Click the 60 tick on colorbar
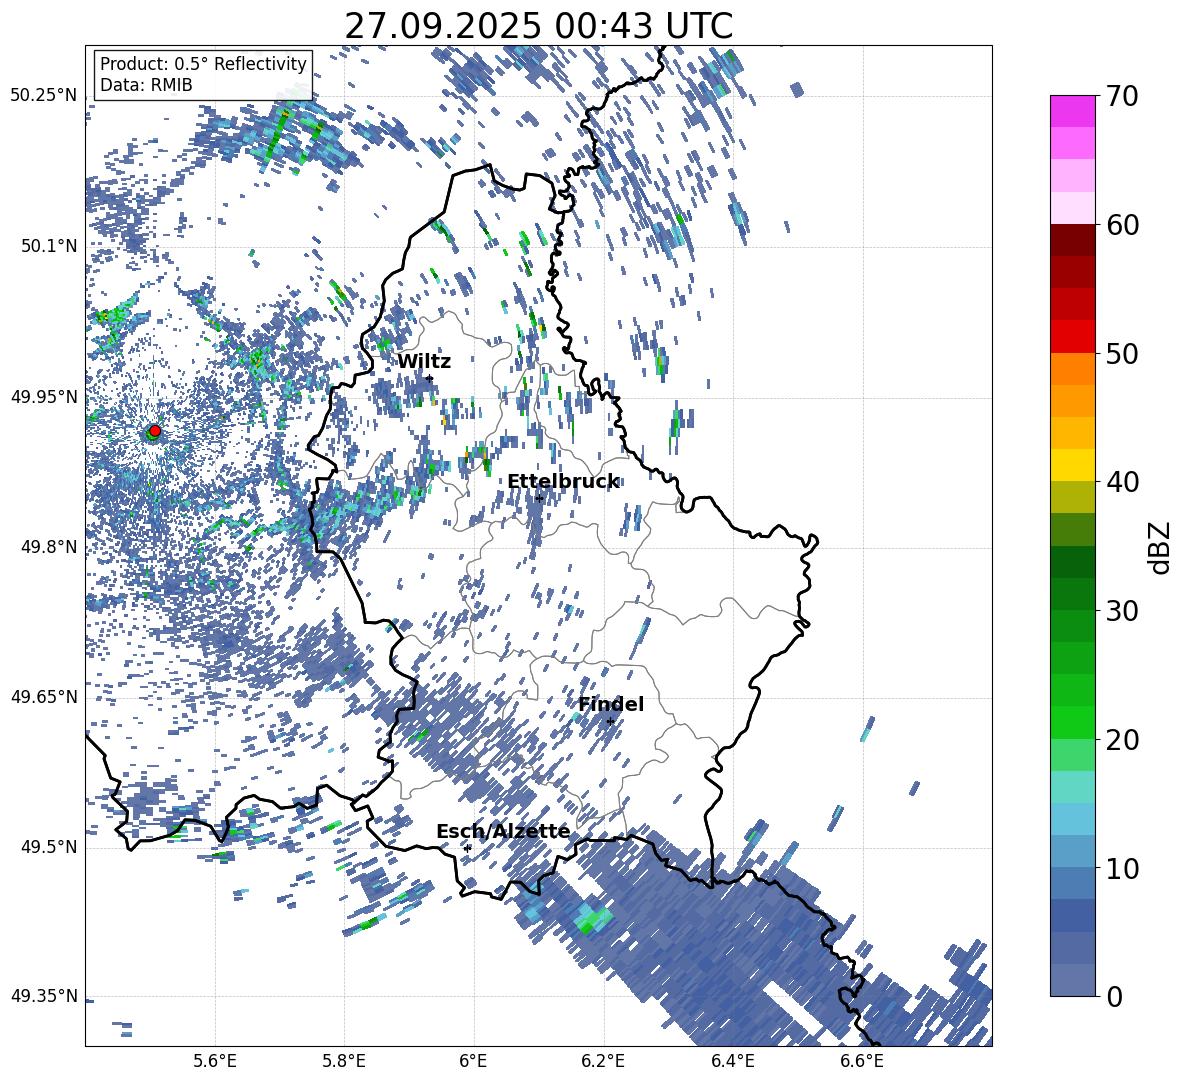This screenshot has height=1081, width=1184. (1122, 224)
